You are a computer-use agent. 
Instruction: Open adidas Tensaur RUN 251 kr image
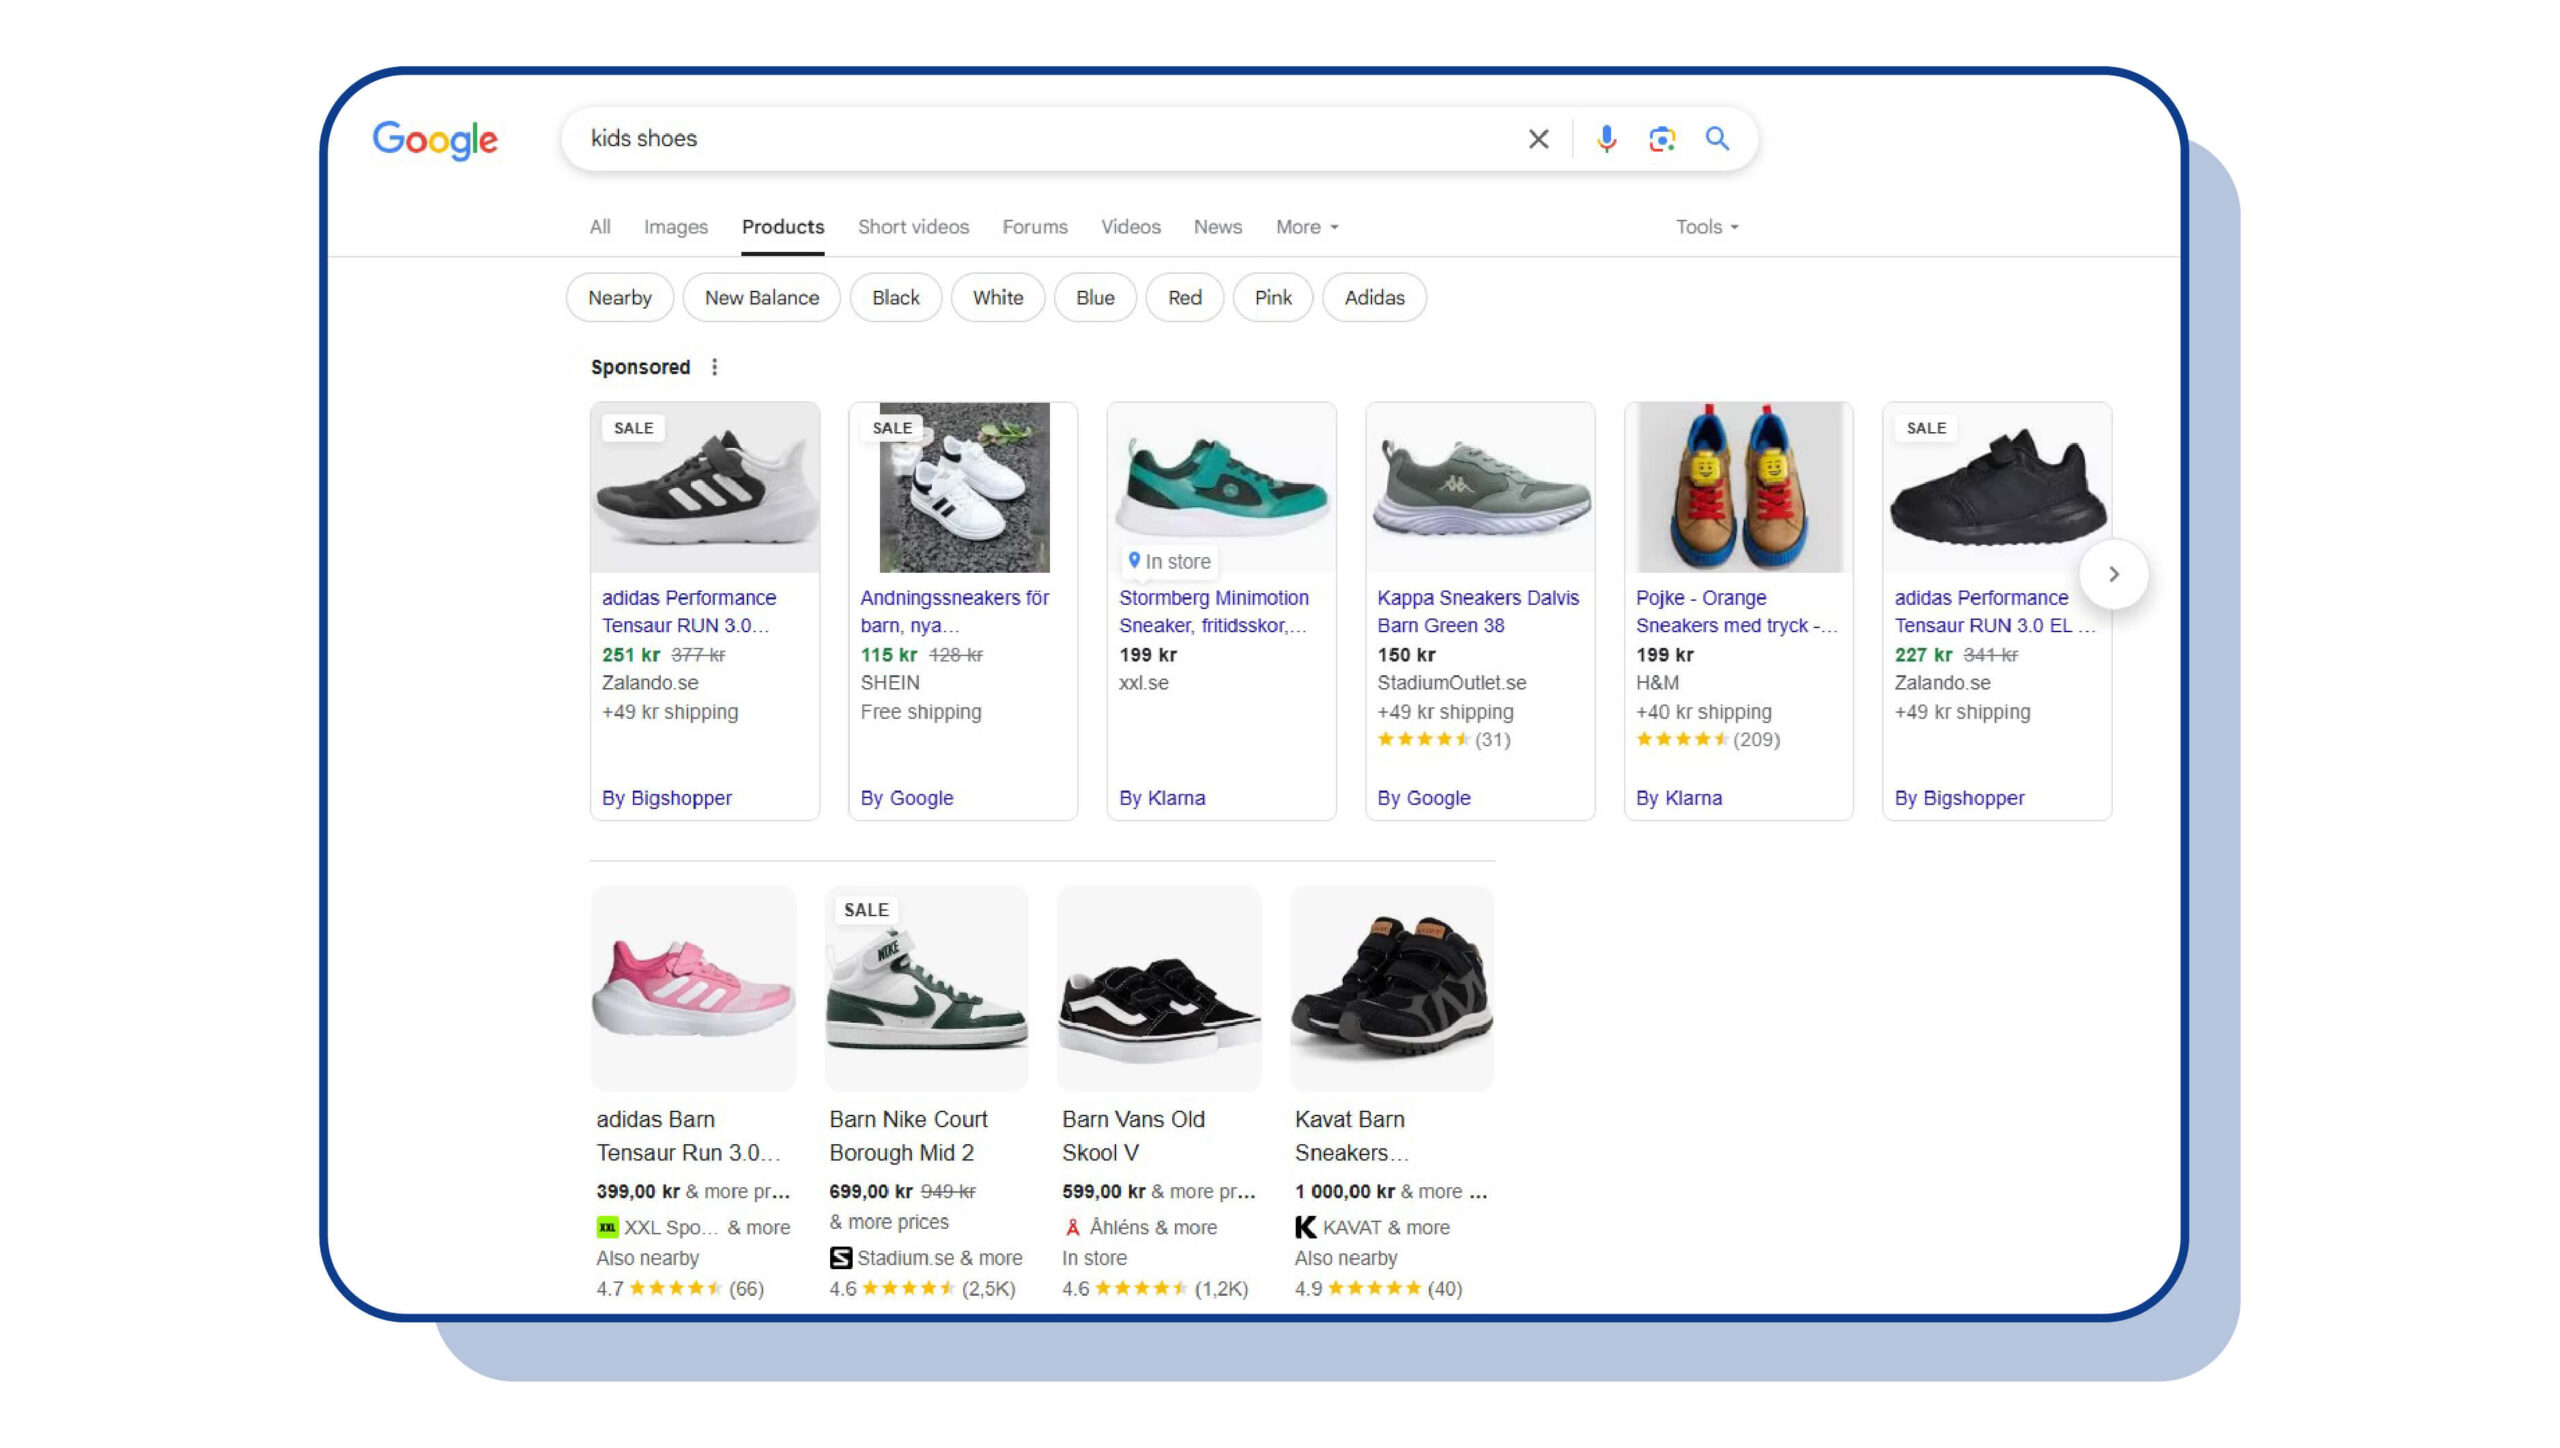point(705,487)
